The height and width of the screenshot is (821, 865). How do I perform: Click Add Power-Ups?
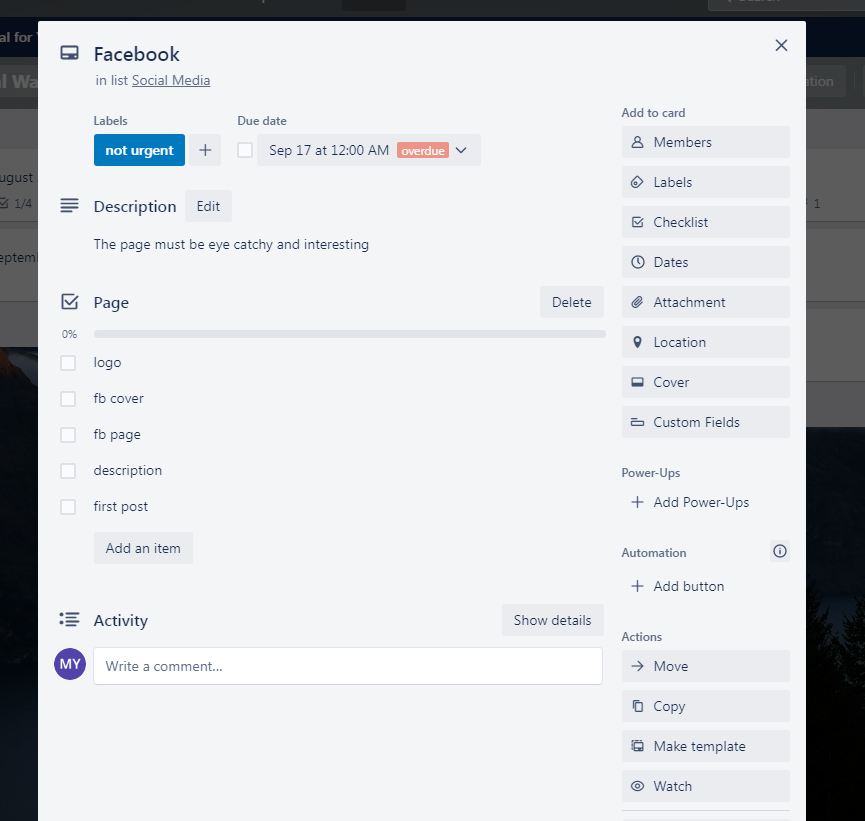[706, 502]
